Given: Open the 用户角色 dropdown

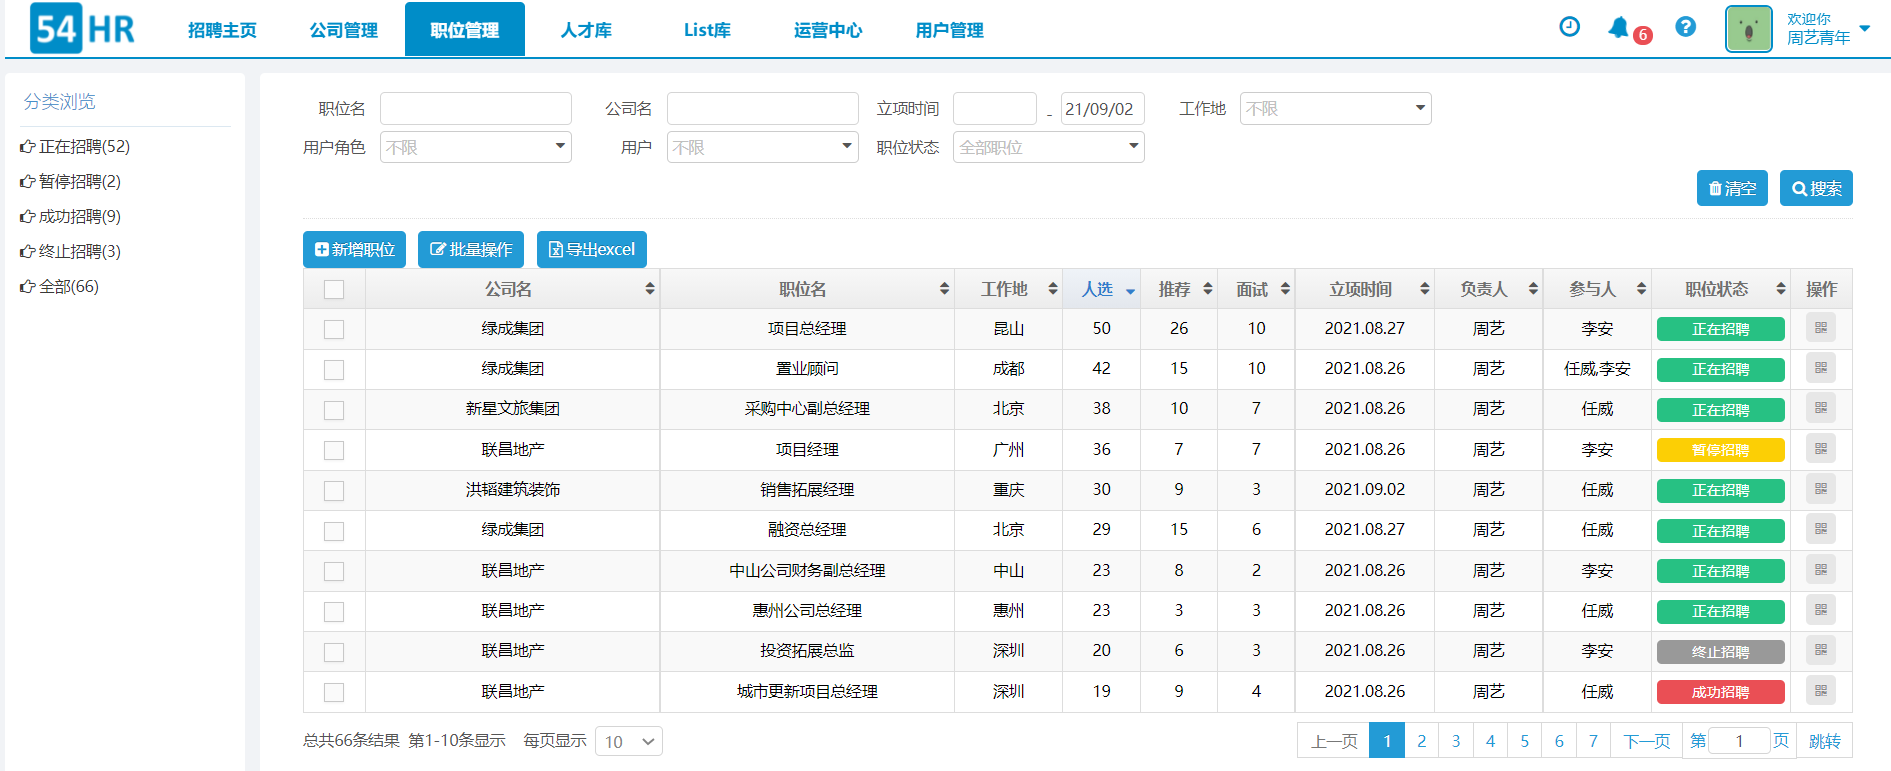Looking at the screenshot, I should pyautogui.click(x=475, y=147).
